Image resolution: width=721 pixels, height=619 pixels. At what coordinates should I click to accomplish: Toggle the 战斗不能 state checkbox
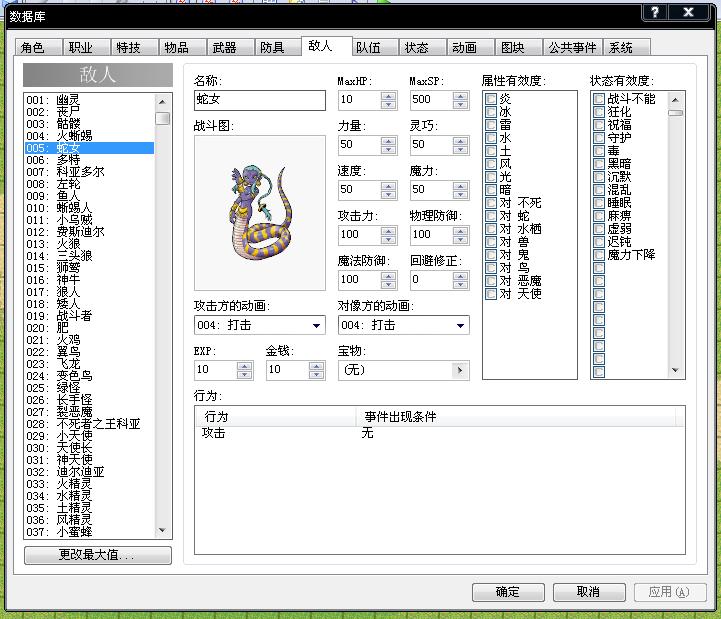click(599, 99)
